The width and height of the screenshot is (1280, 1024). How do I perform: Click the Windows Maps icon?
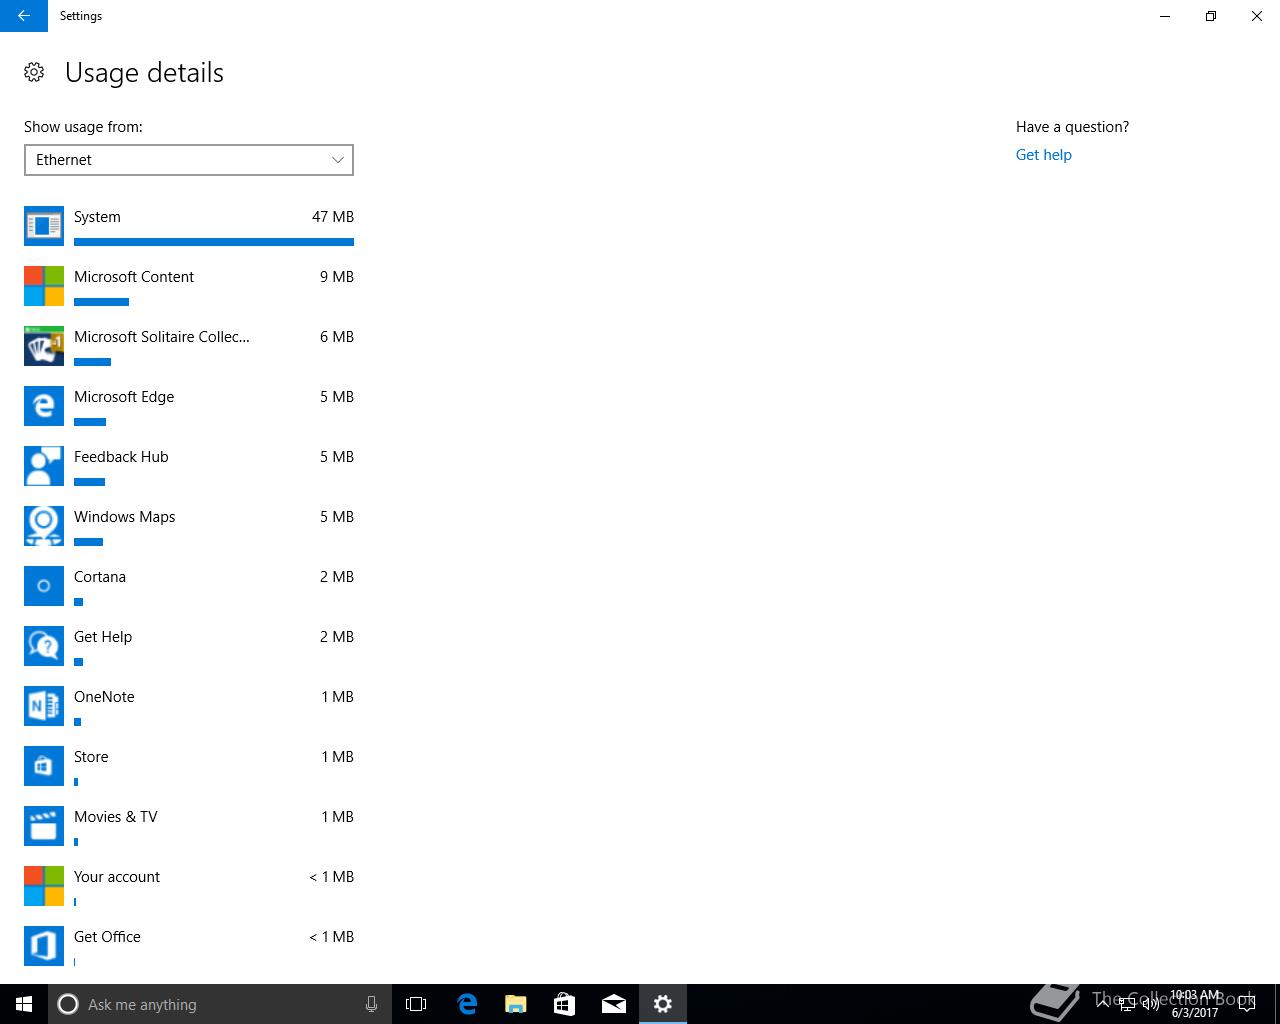[44, 526]
